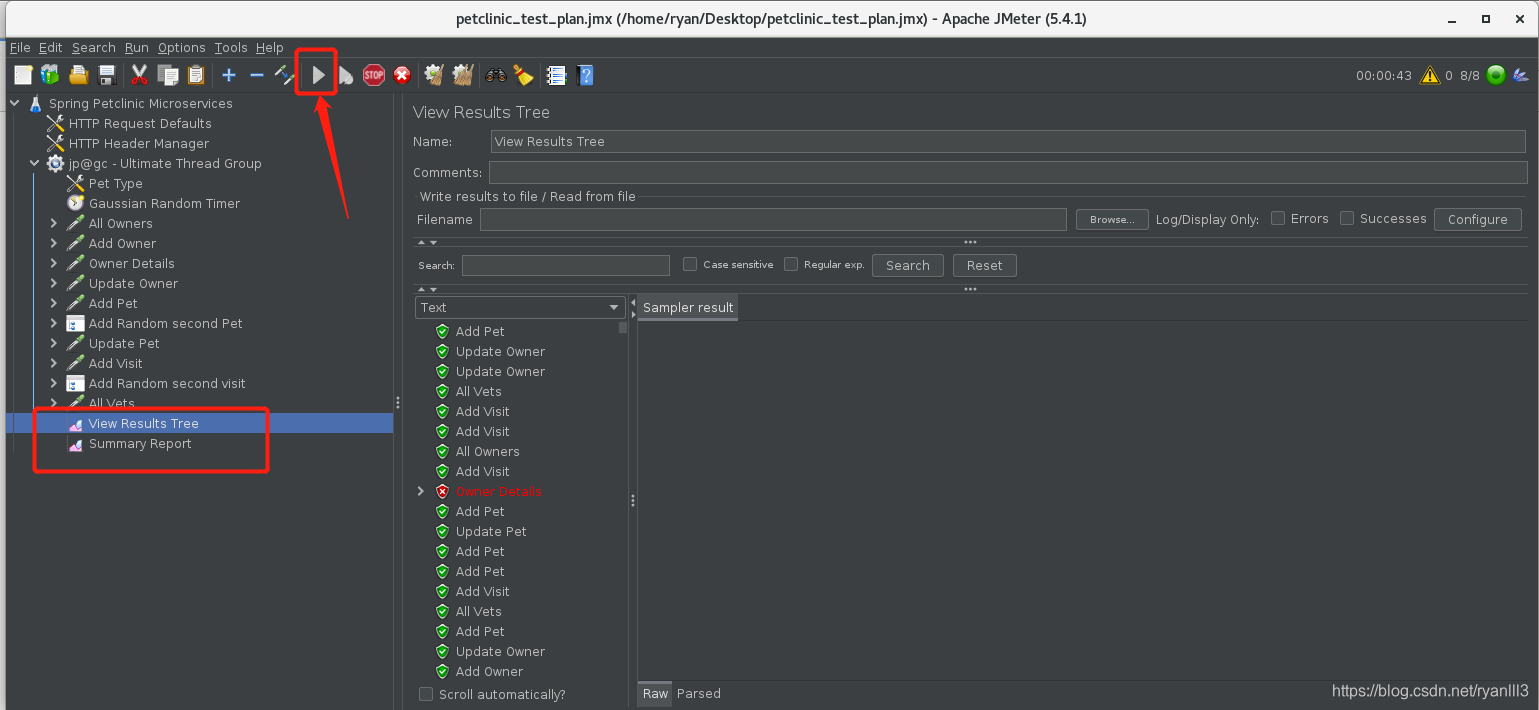Viewport: 1539px width, 710px height.
Task: Click the Filename input field
Action: coord(773,219)
